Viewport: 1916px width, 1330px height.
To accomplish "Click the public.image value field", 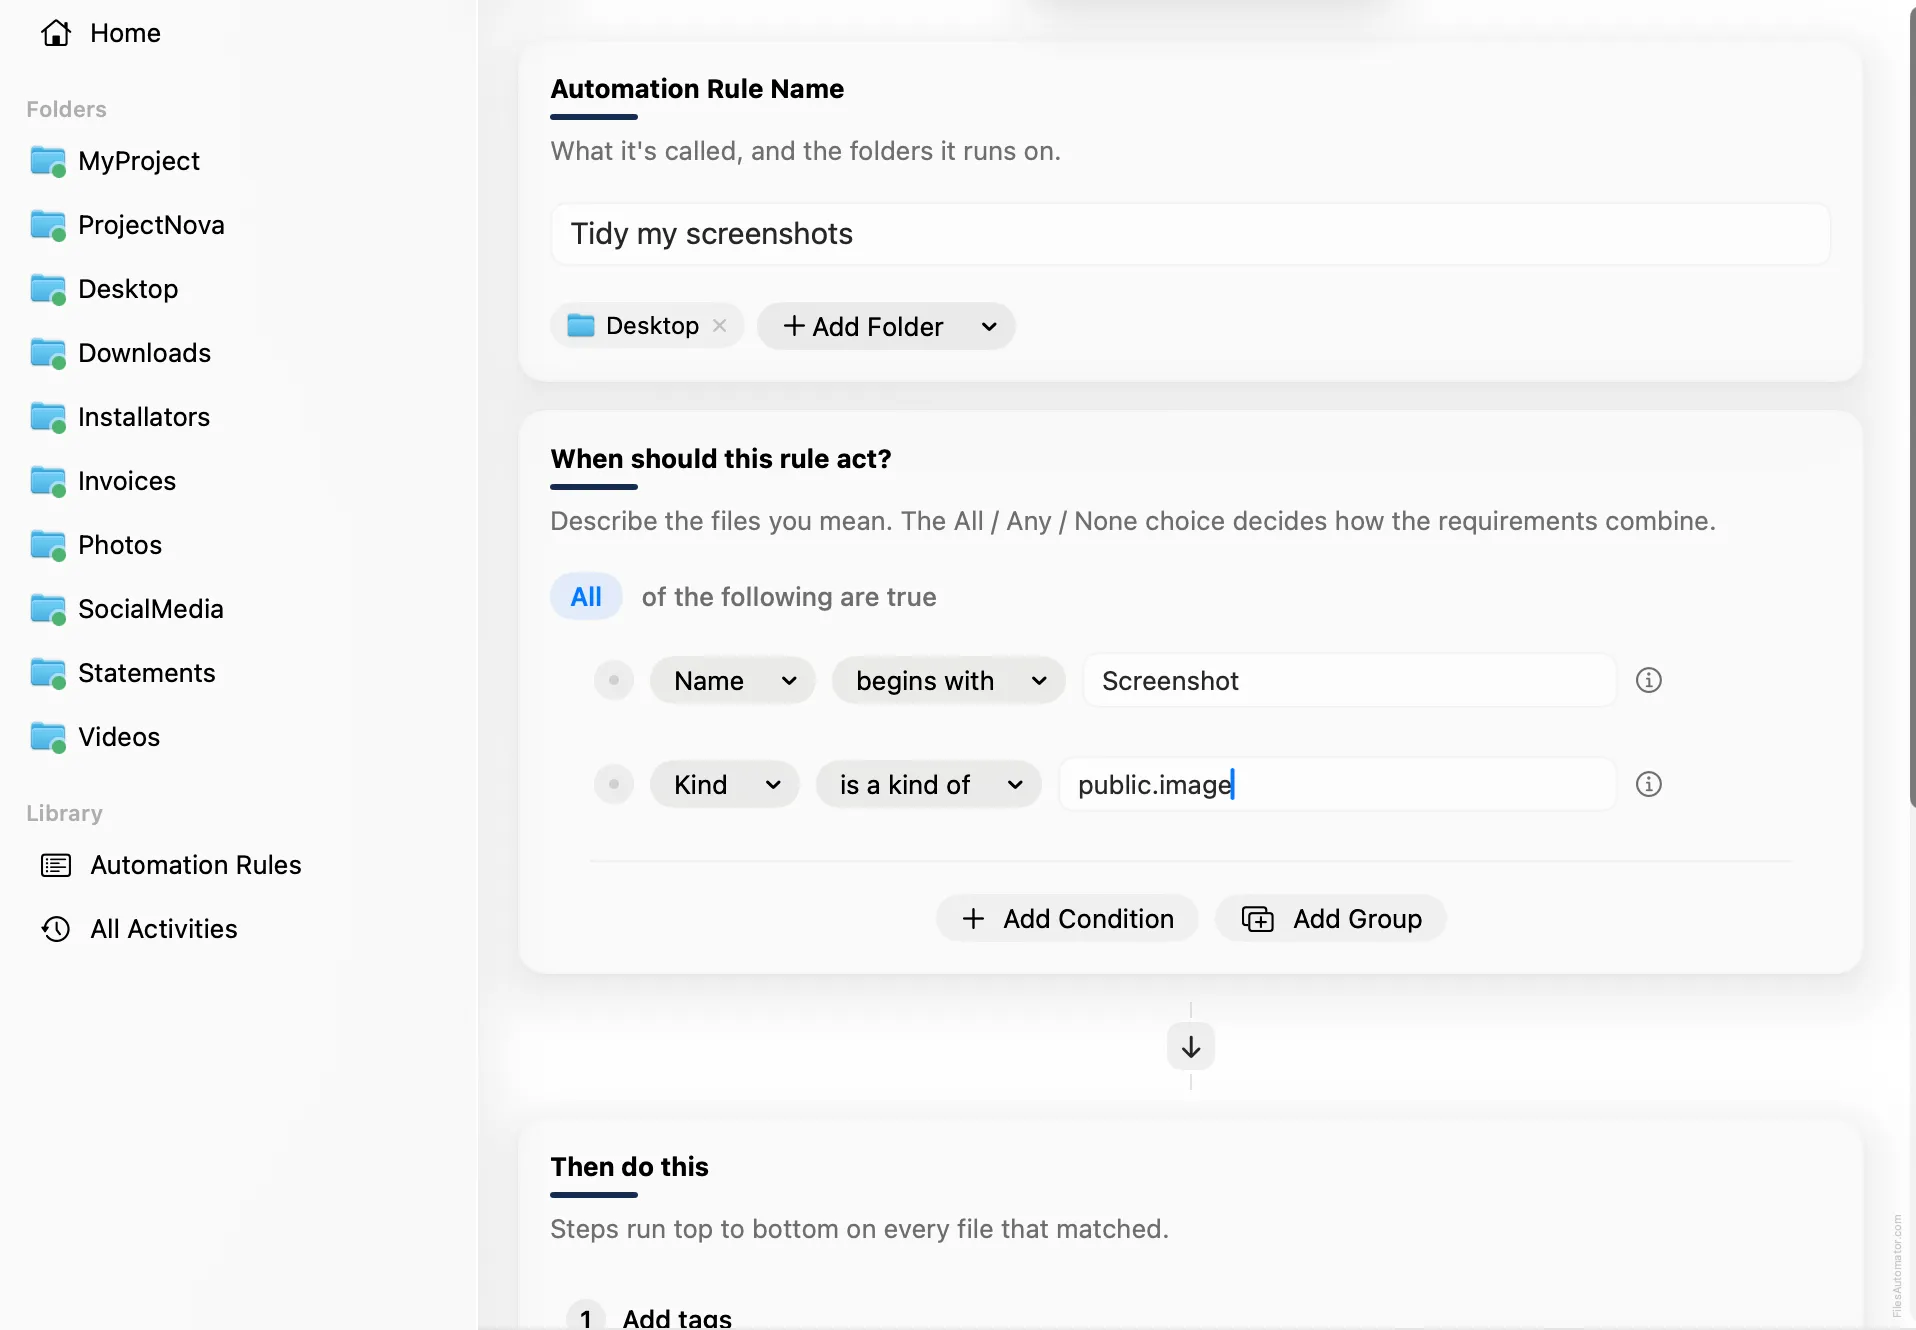I will (x=1337, y=785).
